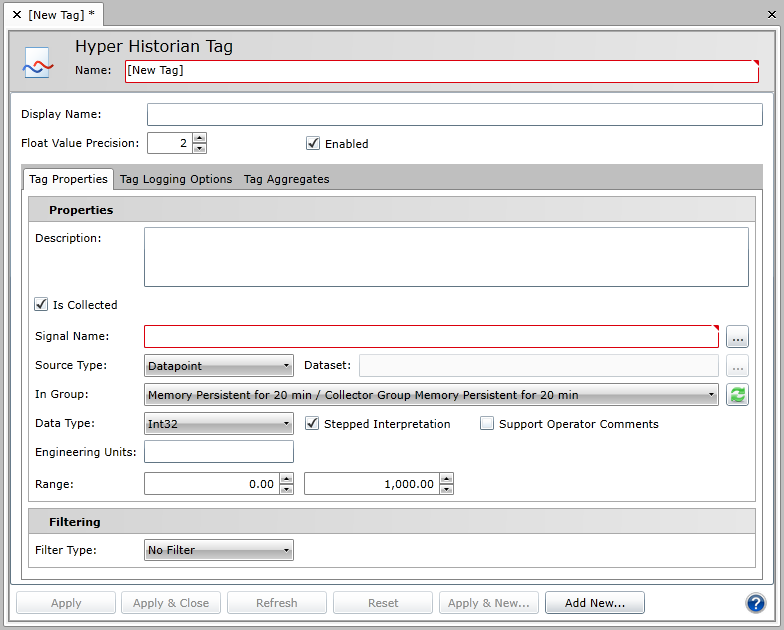The image size is (784, 630).
Task: Increase the Range maximum value using up arrow
Action: coord(446,479)
